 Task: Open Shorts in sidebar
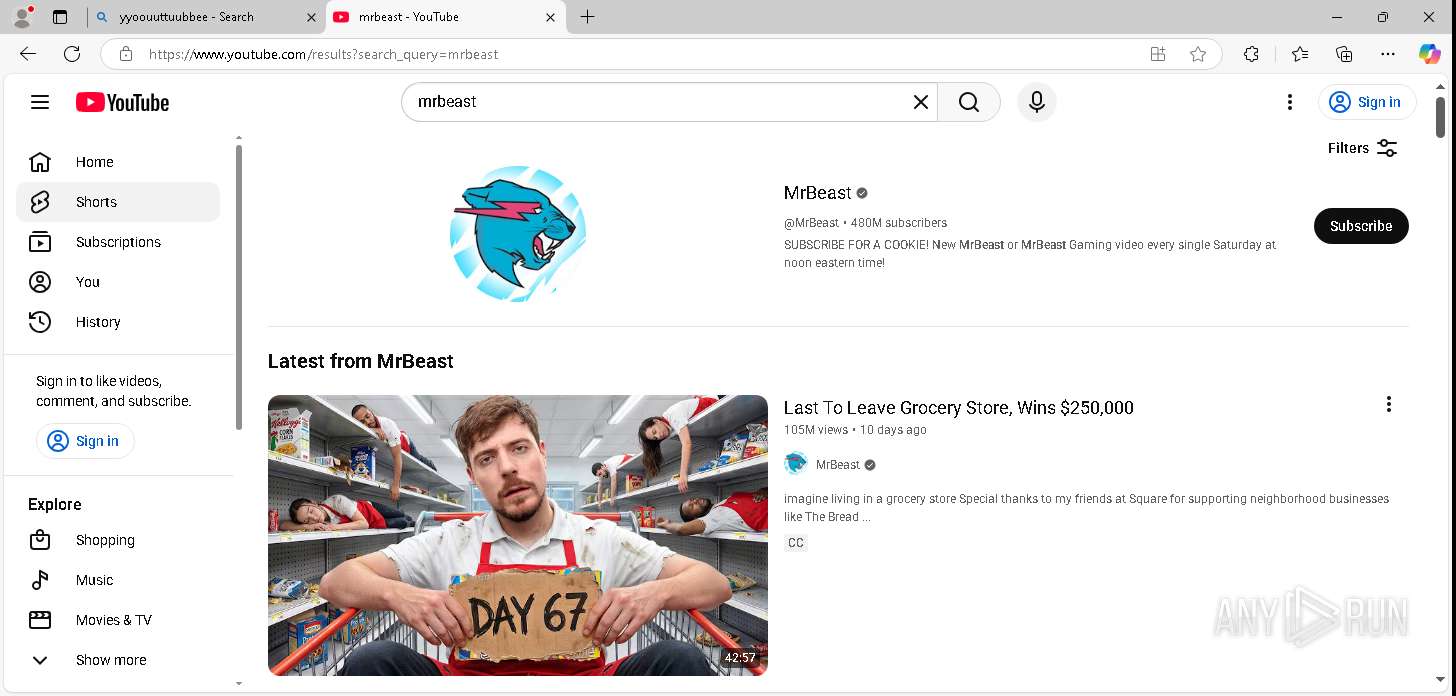point(118,202)
